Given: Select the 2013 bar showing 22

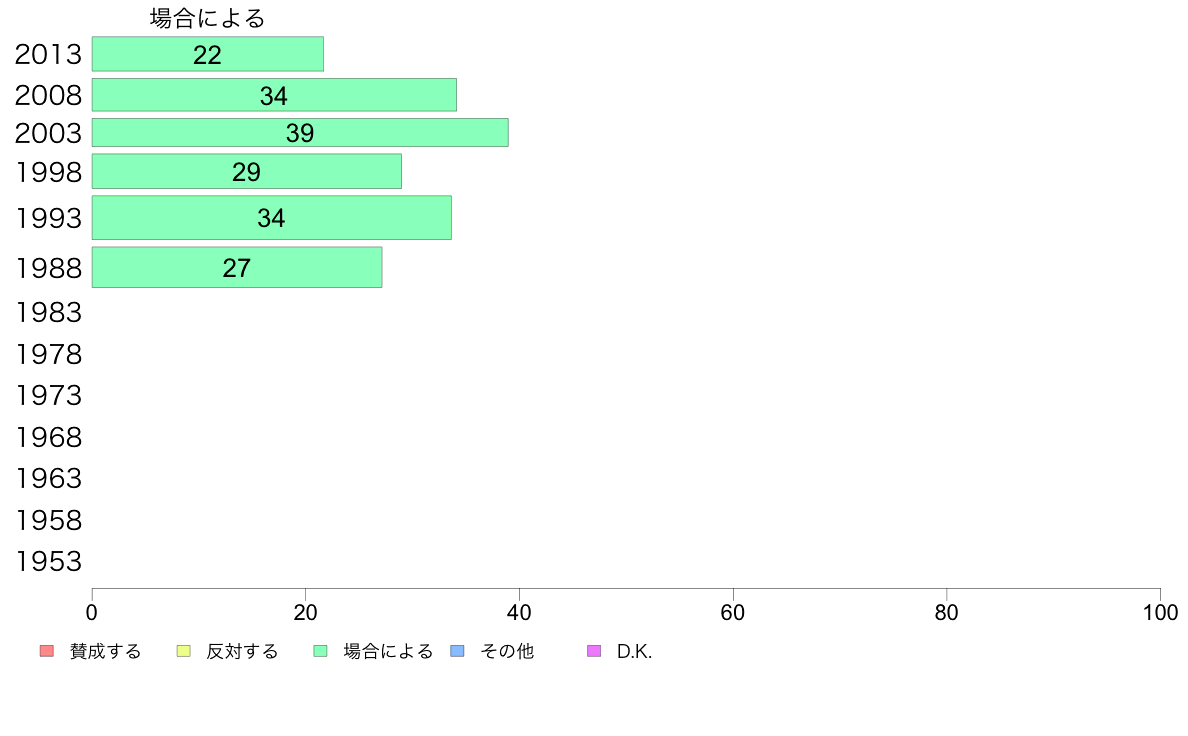Looking at the screenshot, I should click(x=208, y=54).
